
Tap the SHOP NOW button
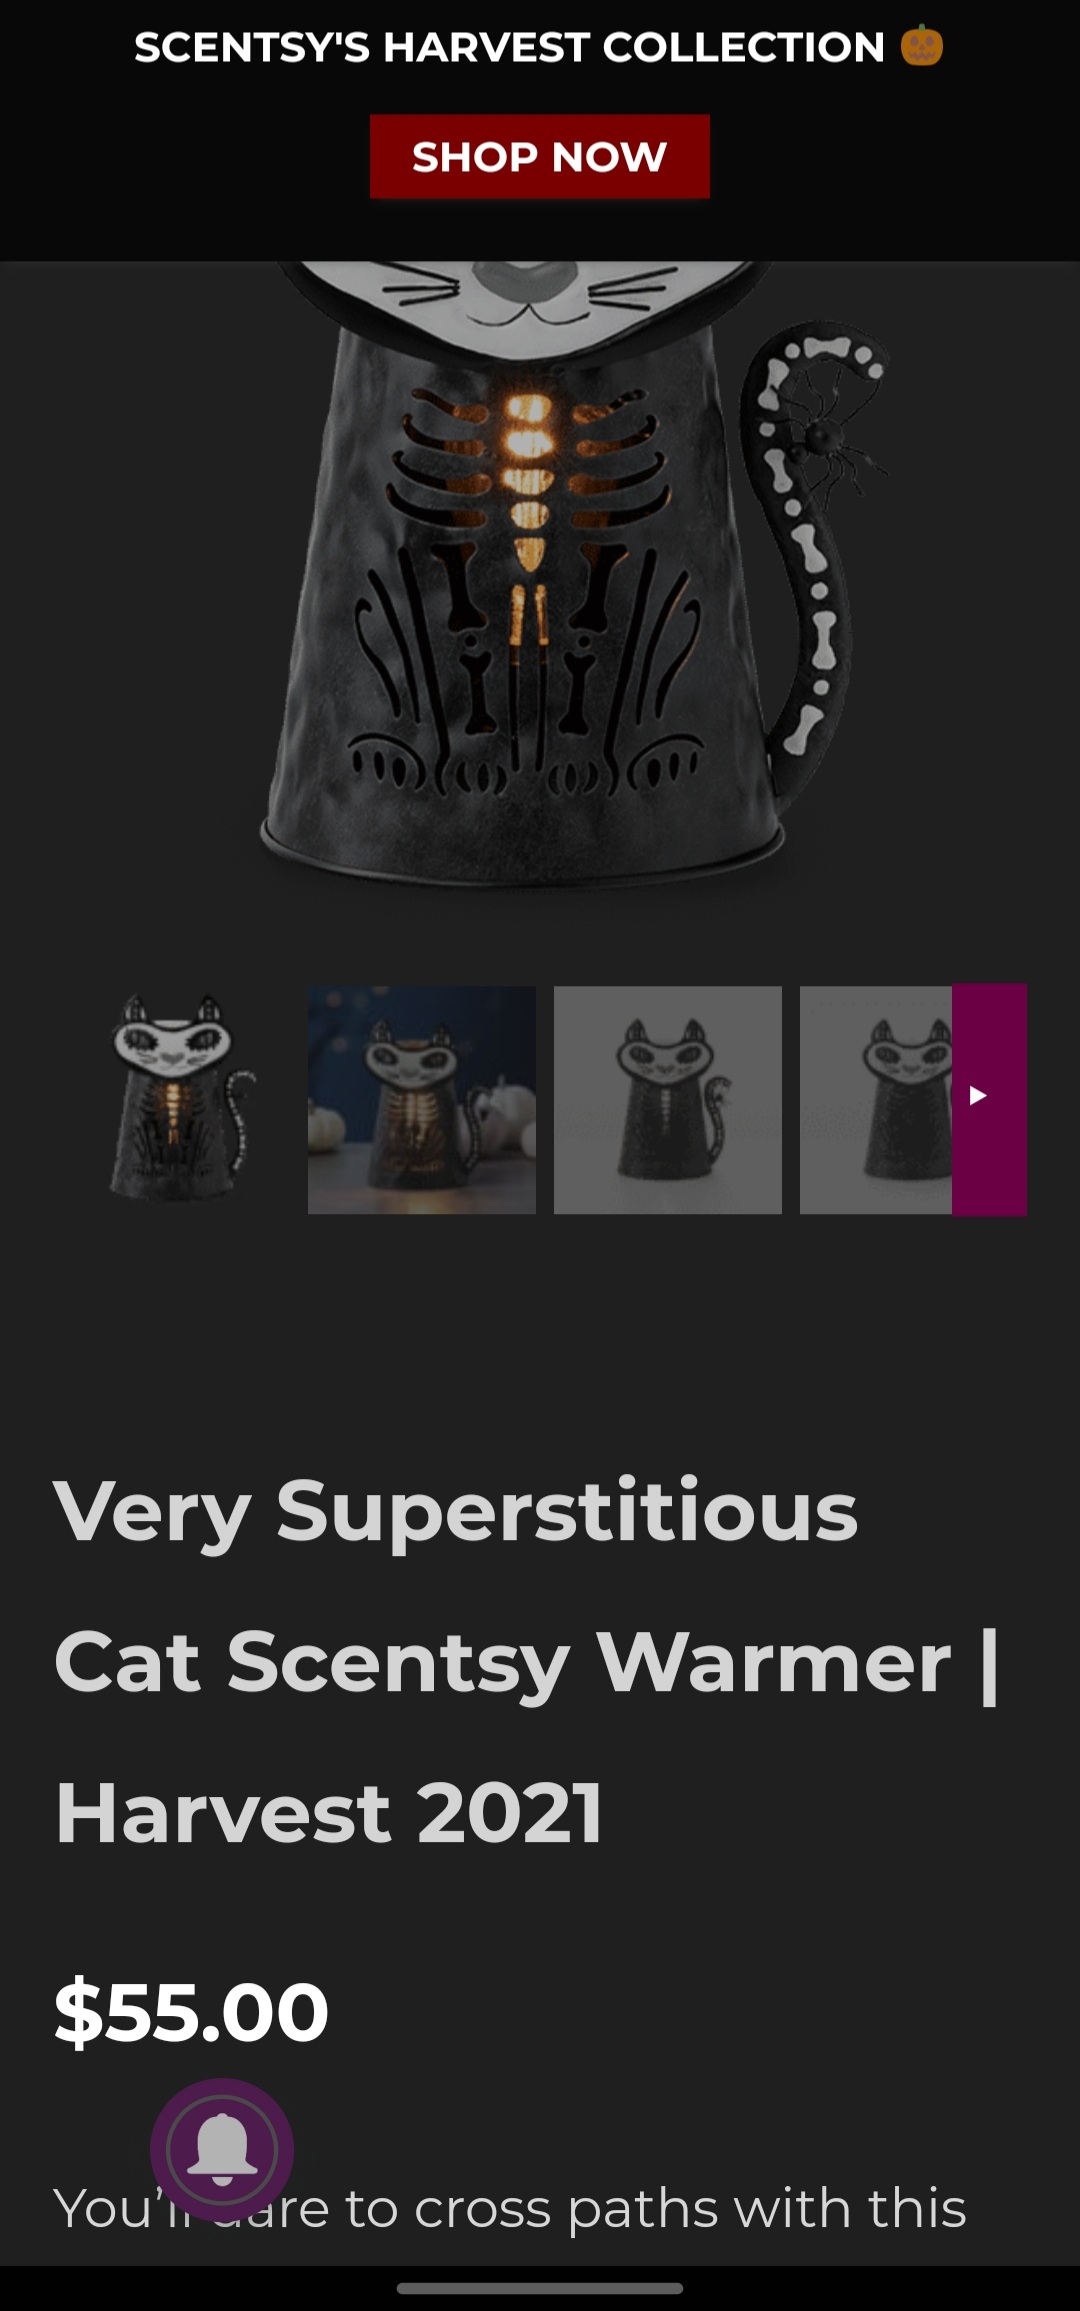coord(540,156)
